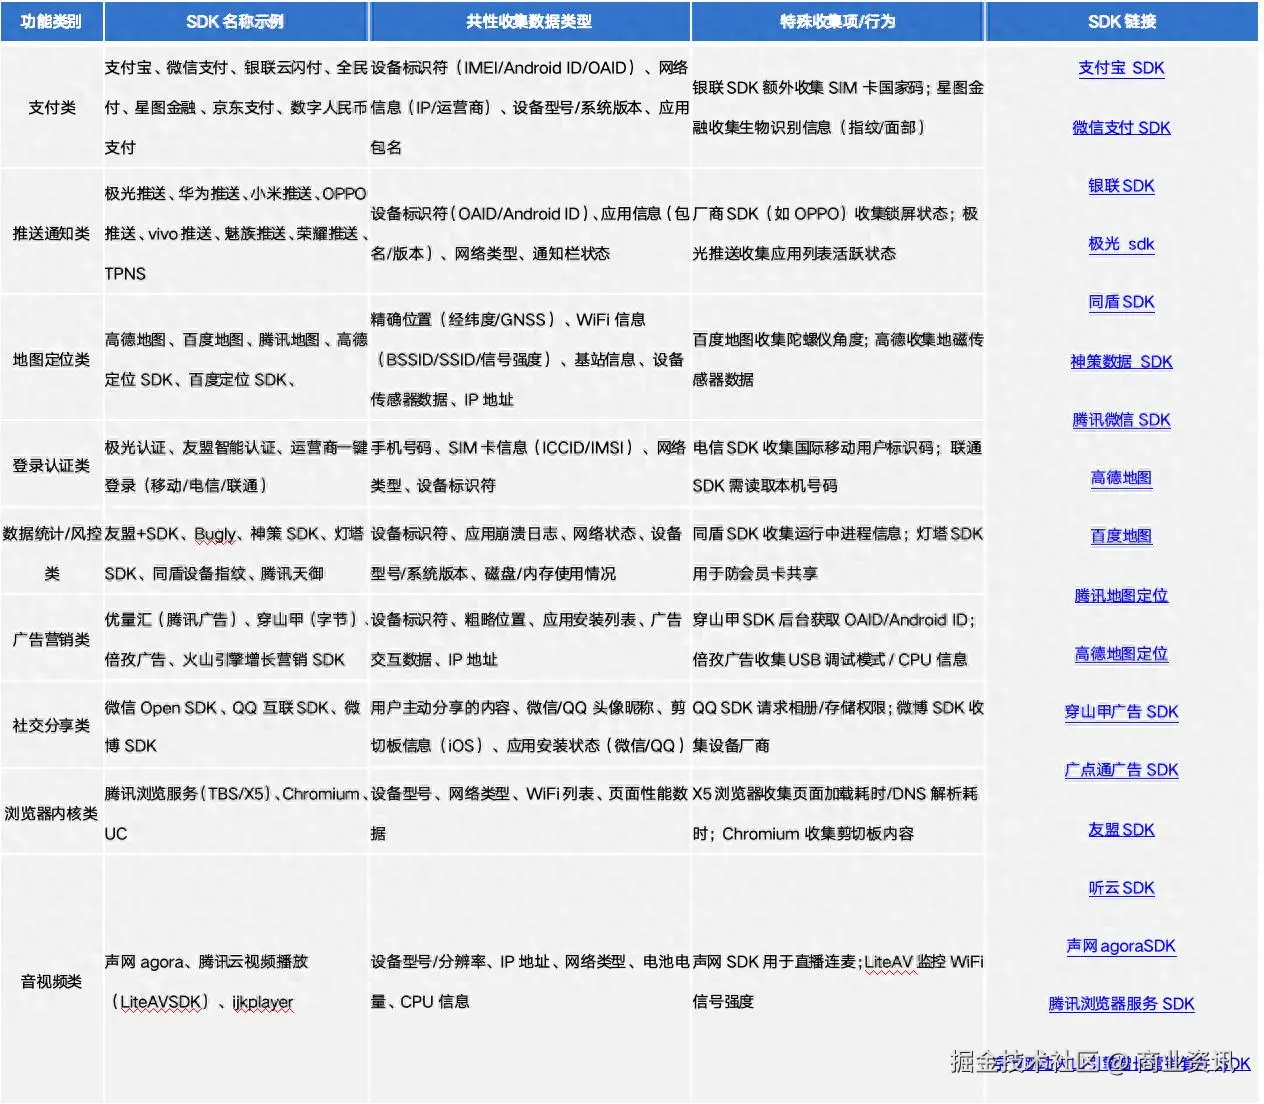The height and width of the screenshot is (1104, 1264).
Task: Click SDK names cell starting 支付宝、微信支付
Action: (x=235, y=107)
